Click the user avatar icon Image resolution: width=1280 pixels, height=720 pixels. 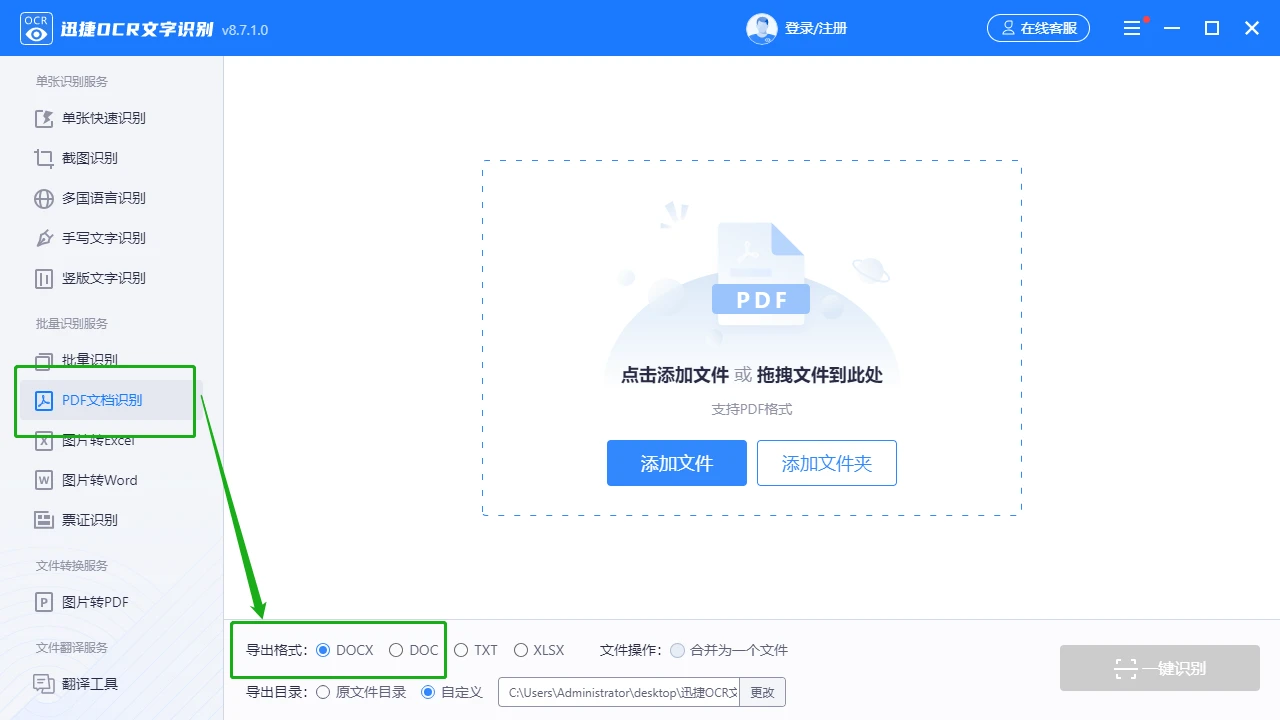[x=762, y=28]
